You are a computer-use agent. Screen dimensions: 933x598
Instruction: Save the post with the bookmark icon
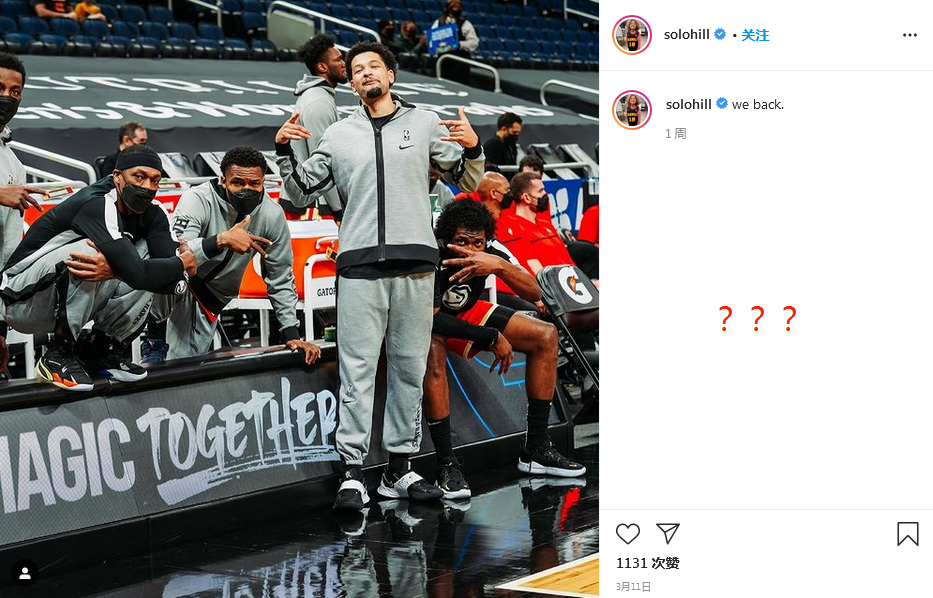tap(907, 534)
